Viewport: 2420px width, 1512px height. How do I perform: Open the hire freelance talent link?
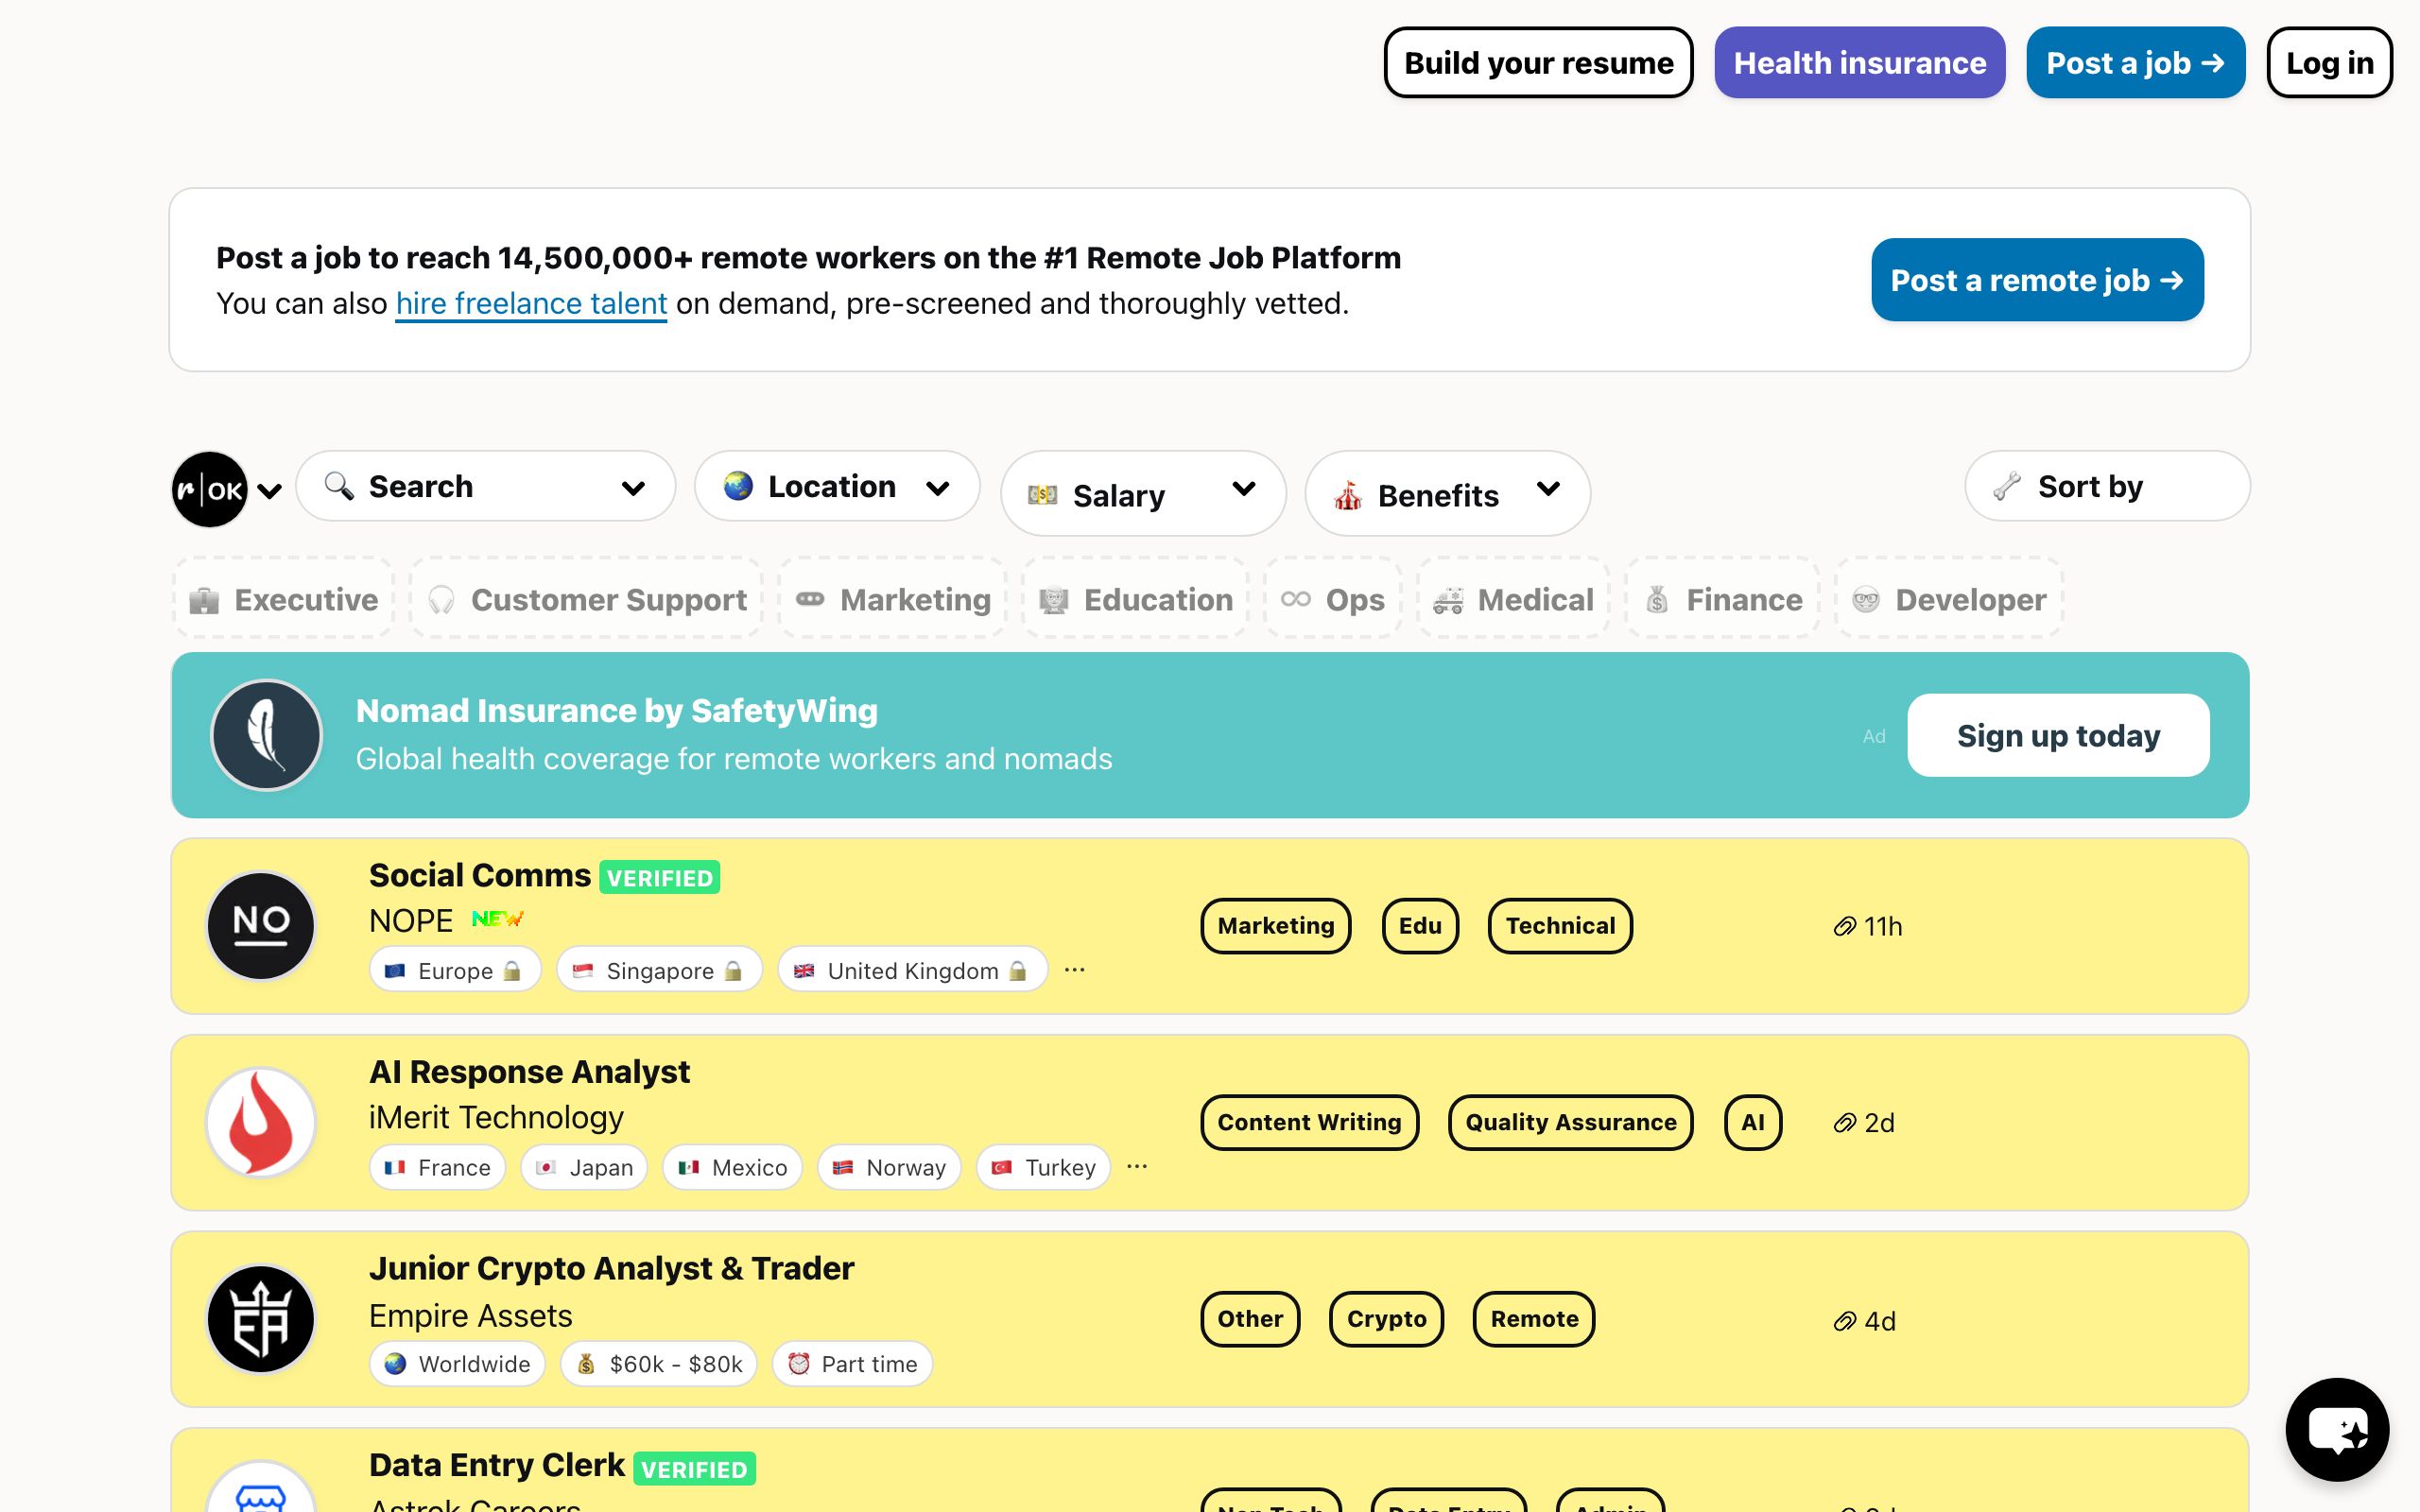point(531,303)
